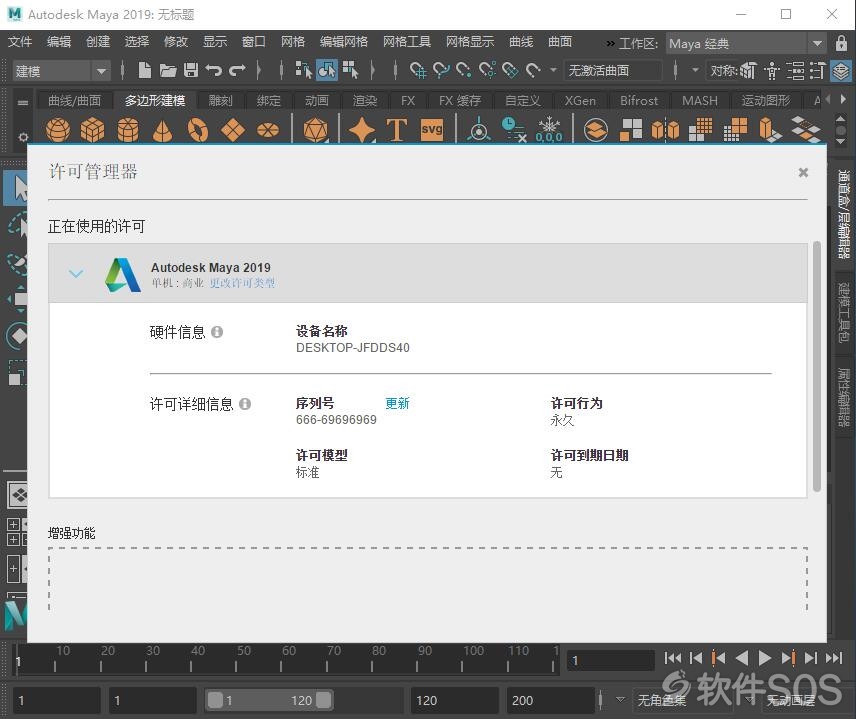The width and height of the screenshot is (856, 719).
Task: Go to start of playback range
Action: point(673,658)
